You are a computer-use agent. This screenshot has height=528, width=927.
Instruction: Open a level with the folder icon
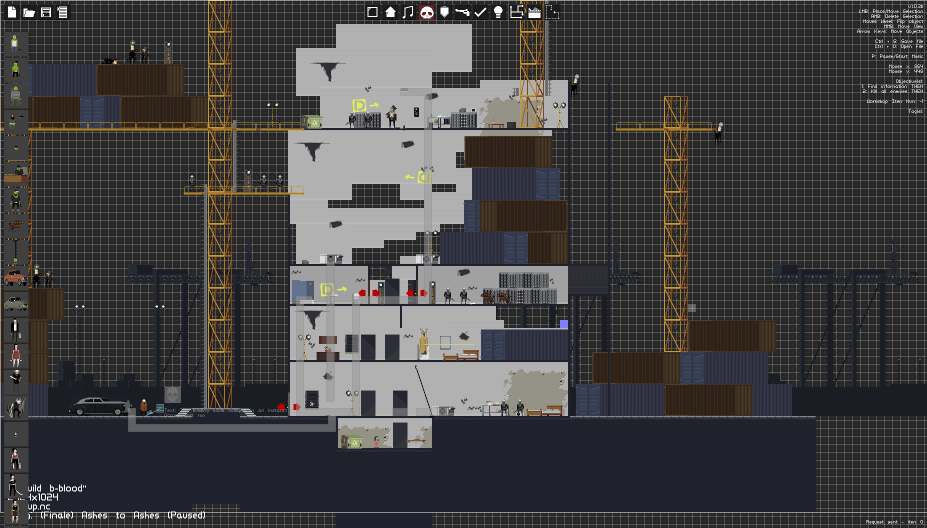(28, 12)
